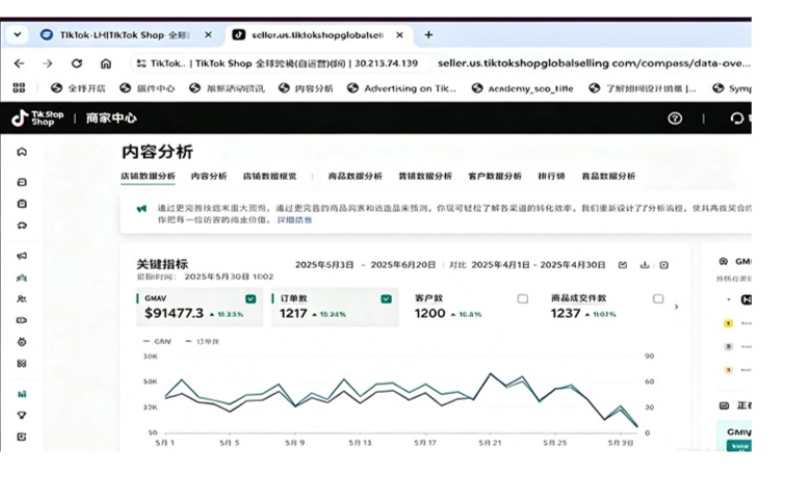Click the 5月 9 label on chart axis

[295, 443]
